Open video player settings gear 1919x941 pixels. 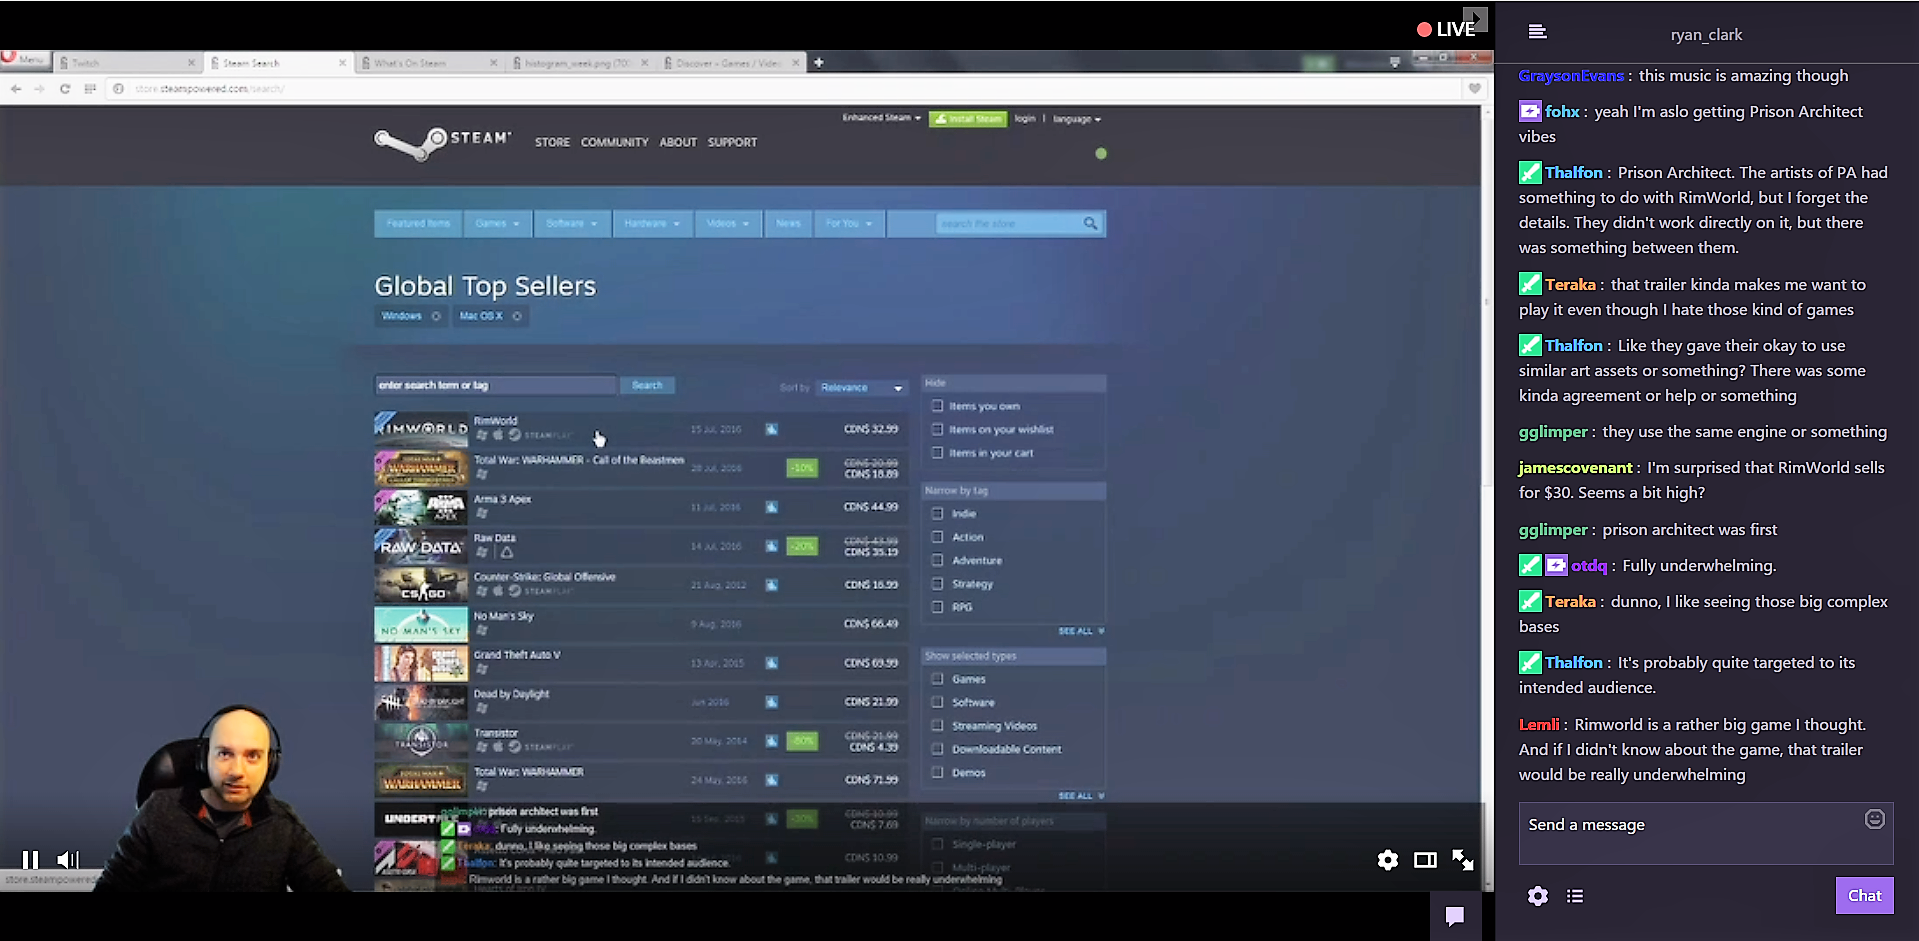point(1387,860)
